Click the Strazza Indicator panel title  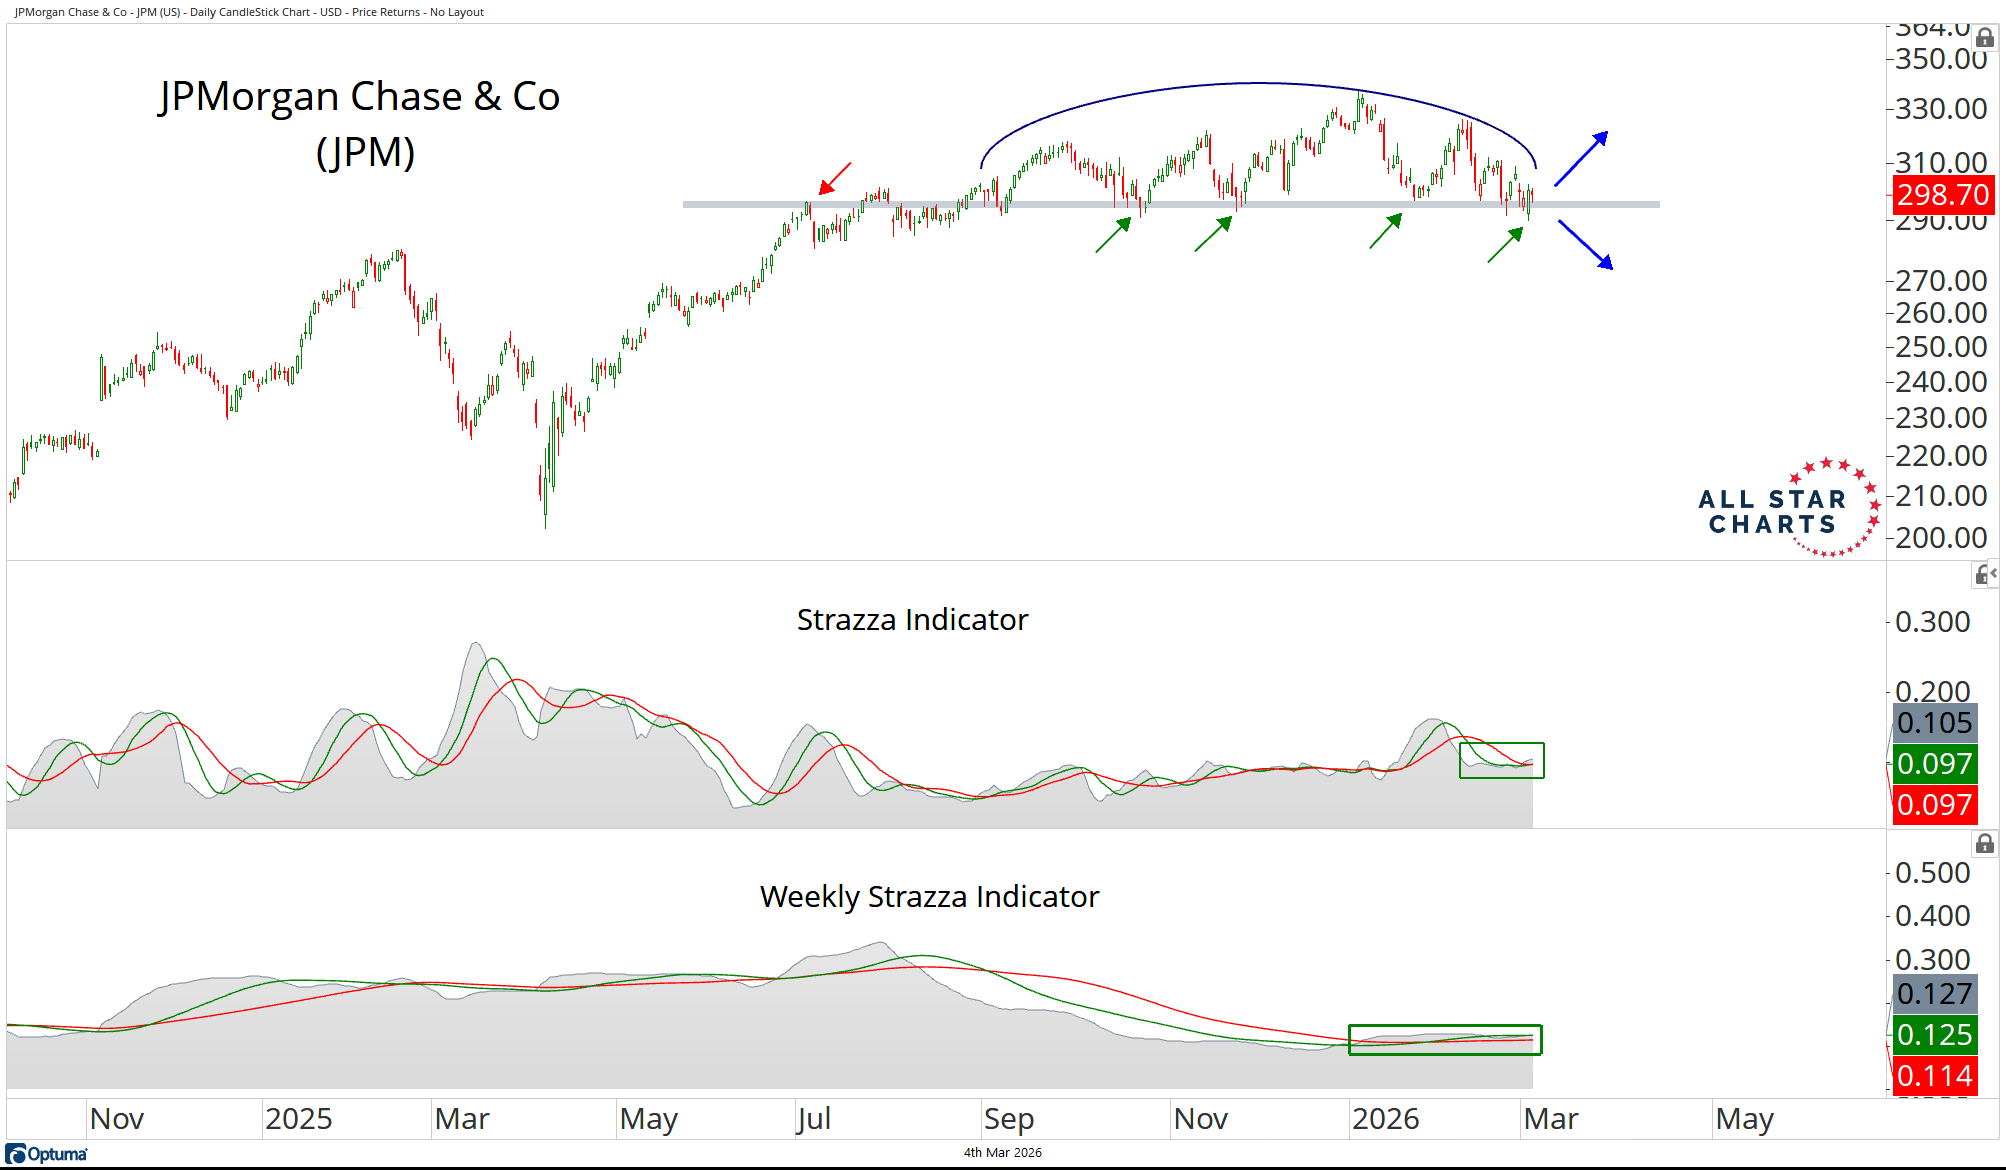click(x=912, y=620)
